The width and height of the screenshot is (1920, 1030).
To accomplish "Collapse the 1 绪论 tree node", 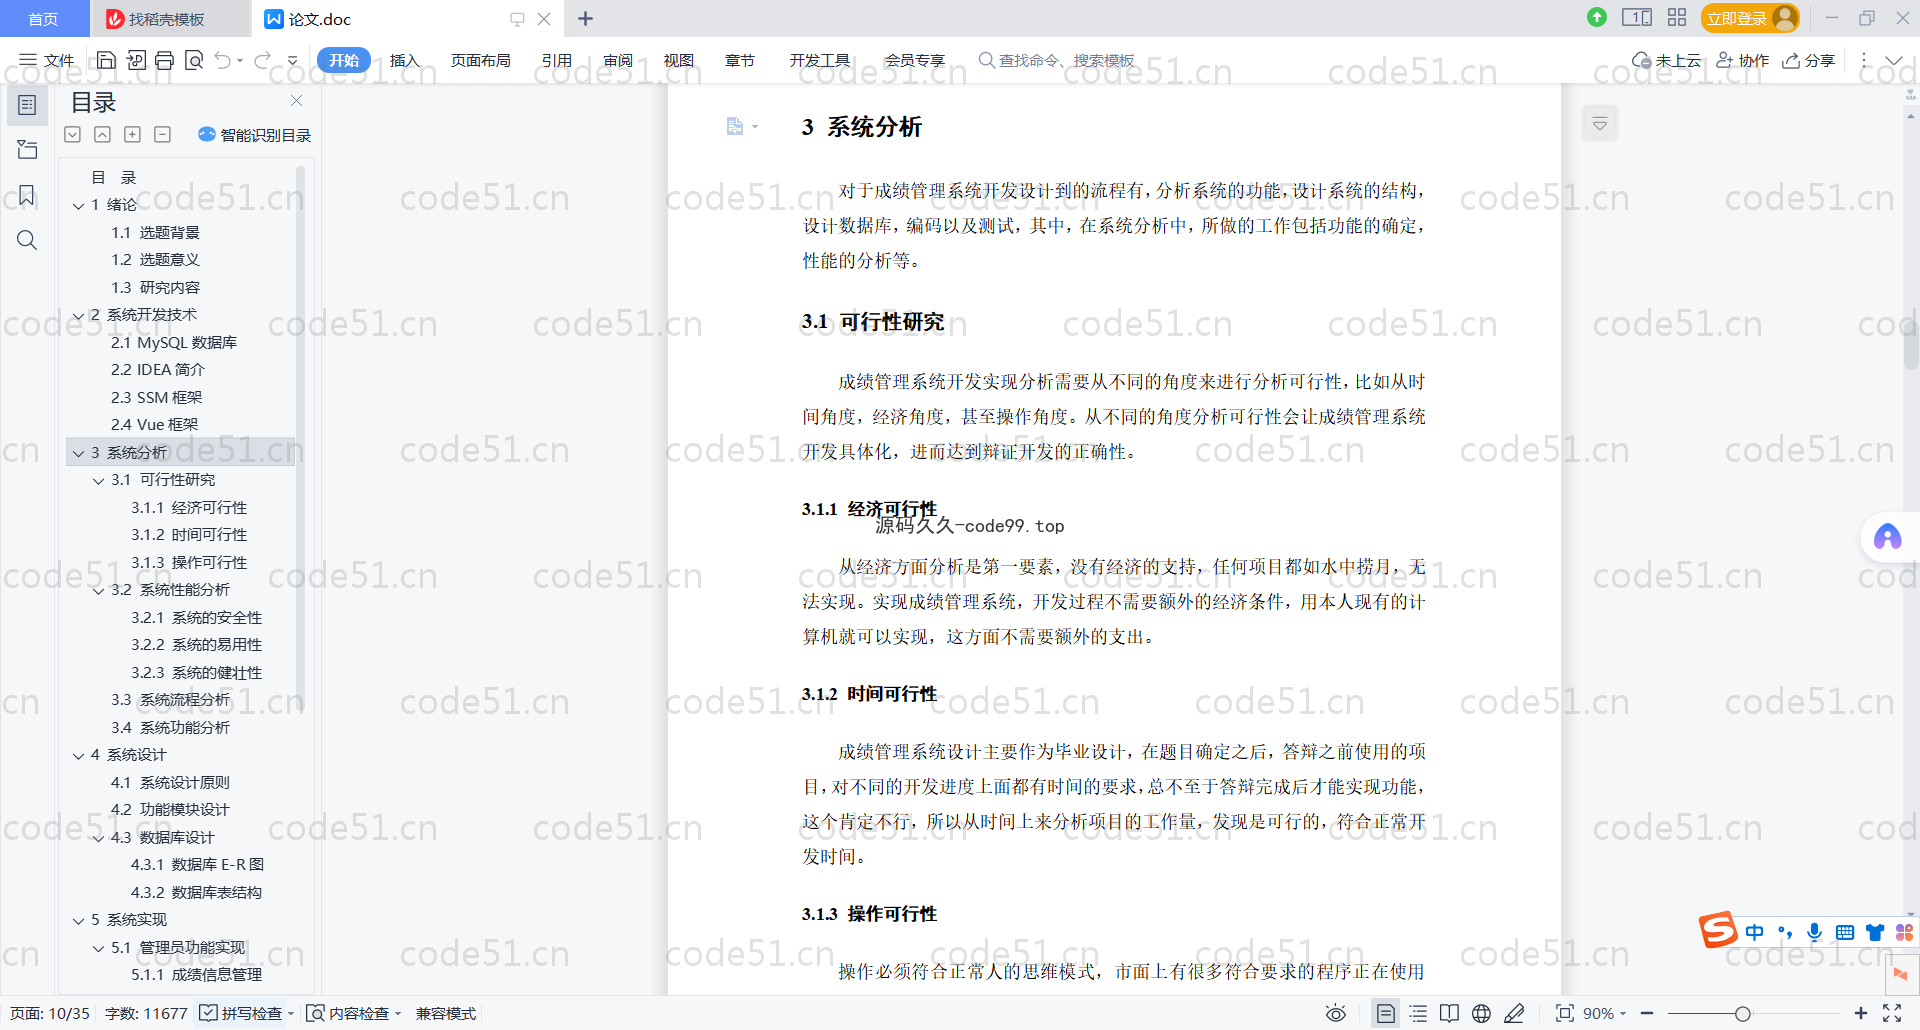I will (x=78, y=205).
